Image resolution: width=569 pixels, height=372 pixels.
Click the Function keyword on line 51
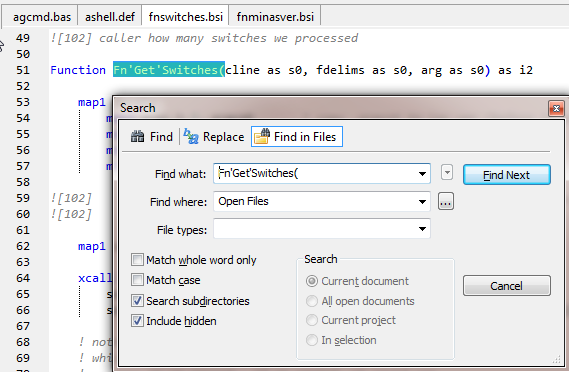(78, 70)
